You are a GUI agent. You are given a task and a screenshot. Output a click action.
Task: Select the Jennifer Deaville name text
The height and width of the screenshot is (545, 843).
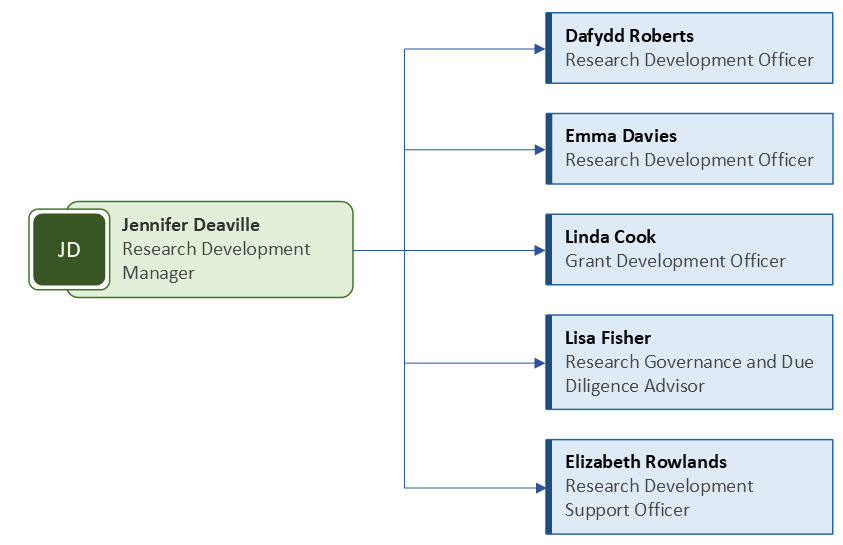tap(191, 225)
